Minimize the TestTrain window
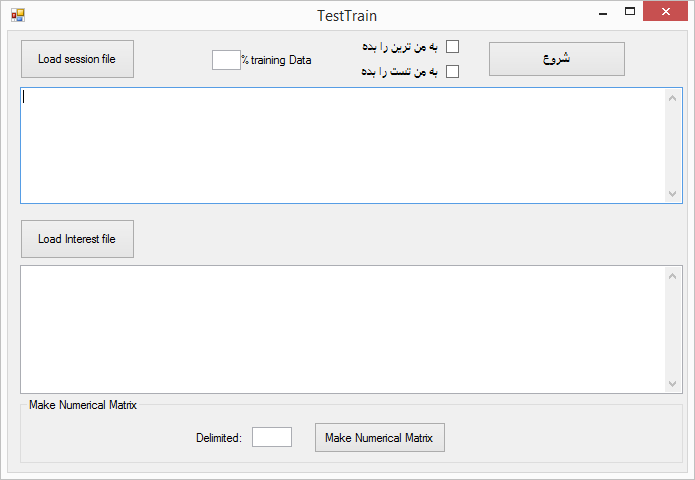 coord(602,14)
